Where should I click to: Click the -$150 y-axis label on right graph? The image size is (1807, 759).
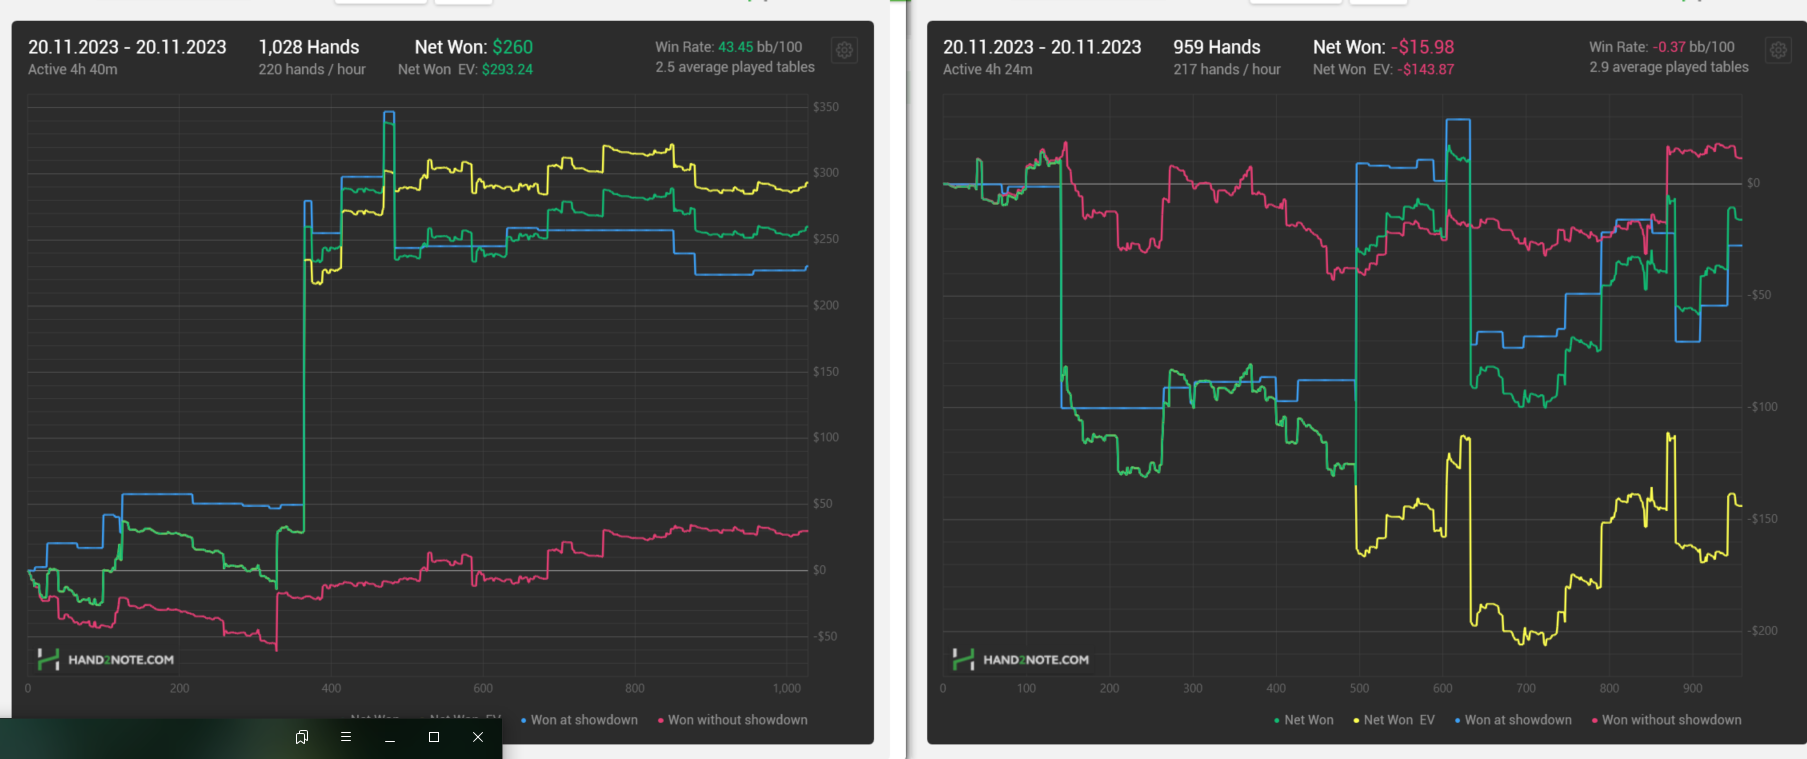1762,519
